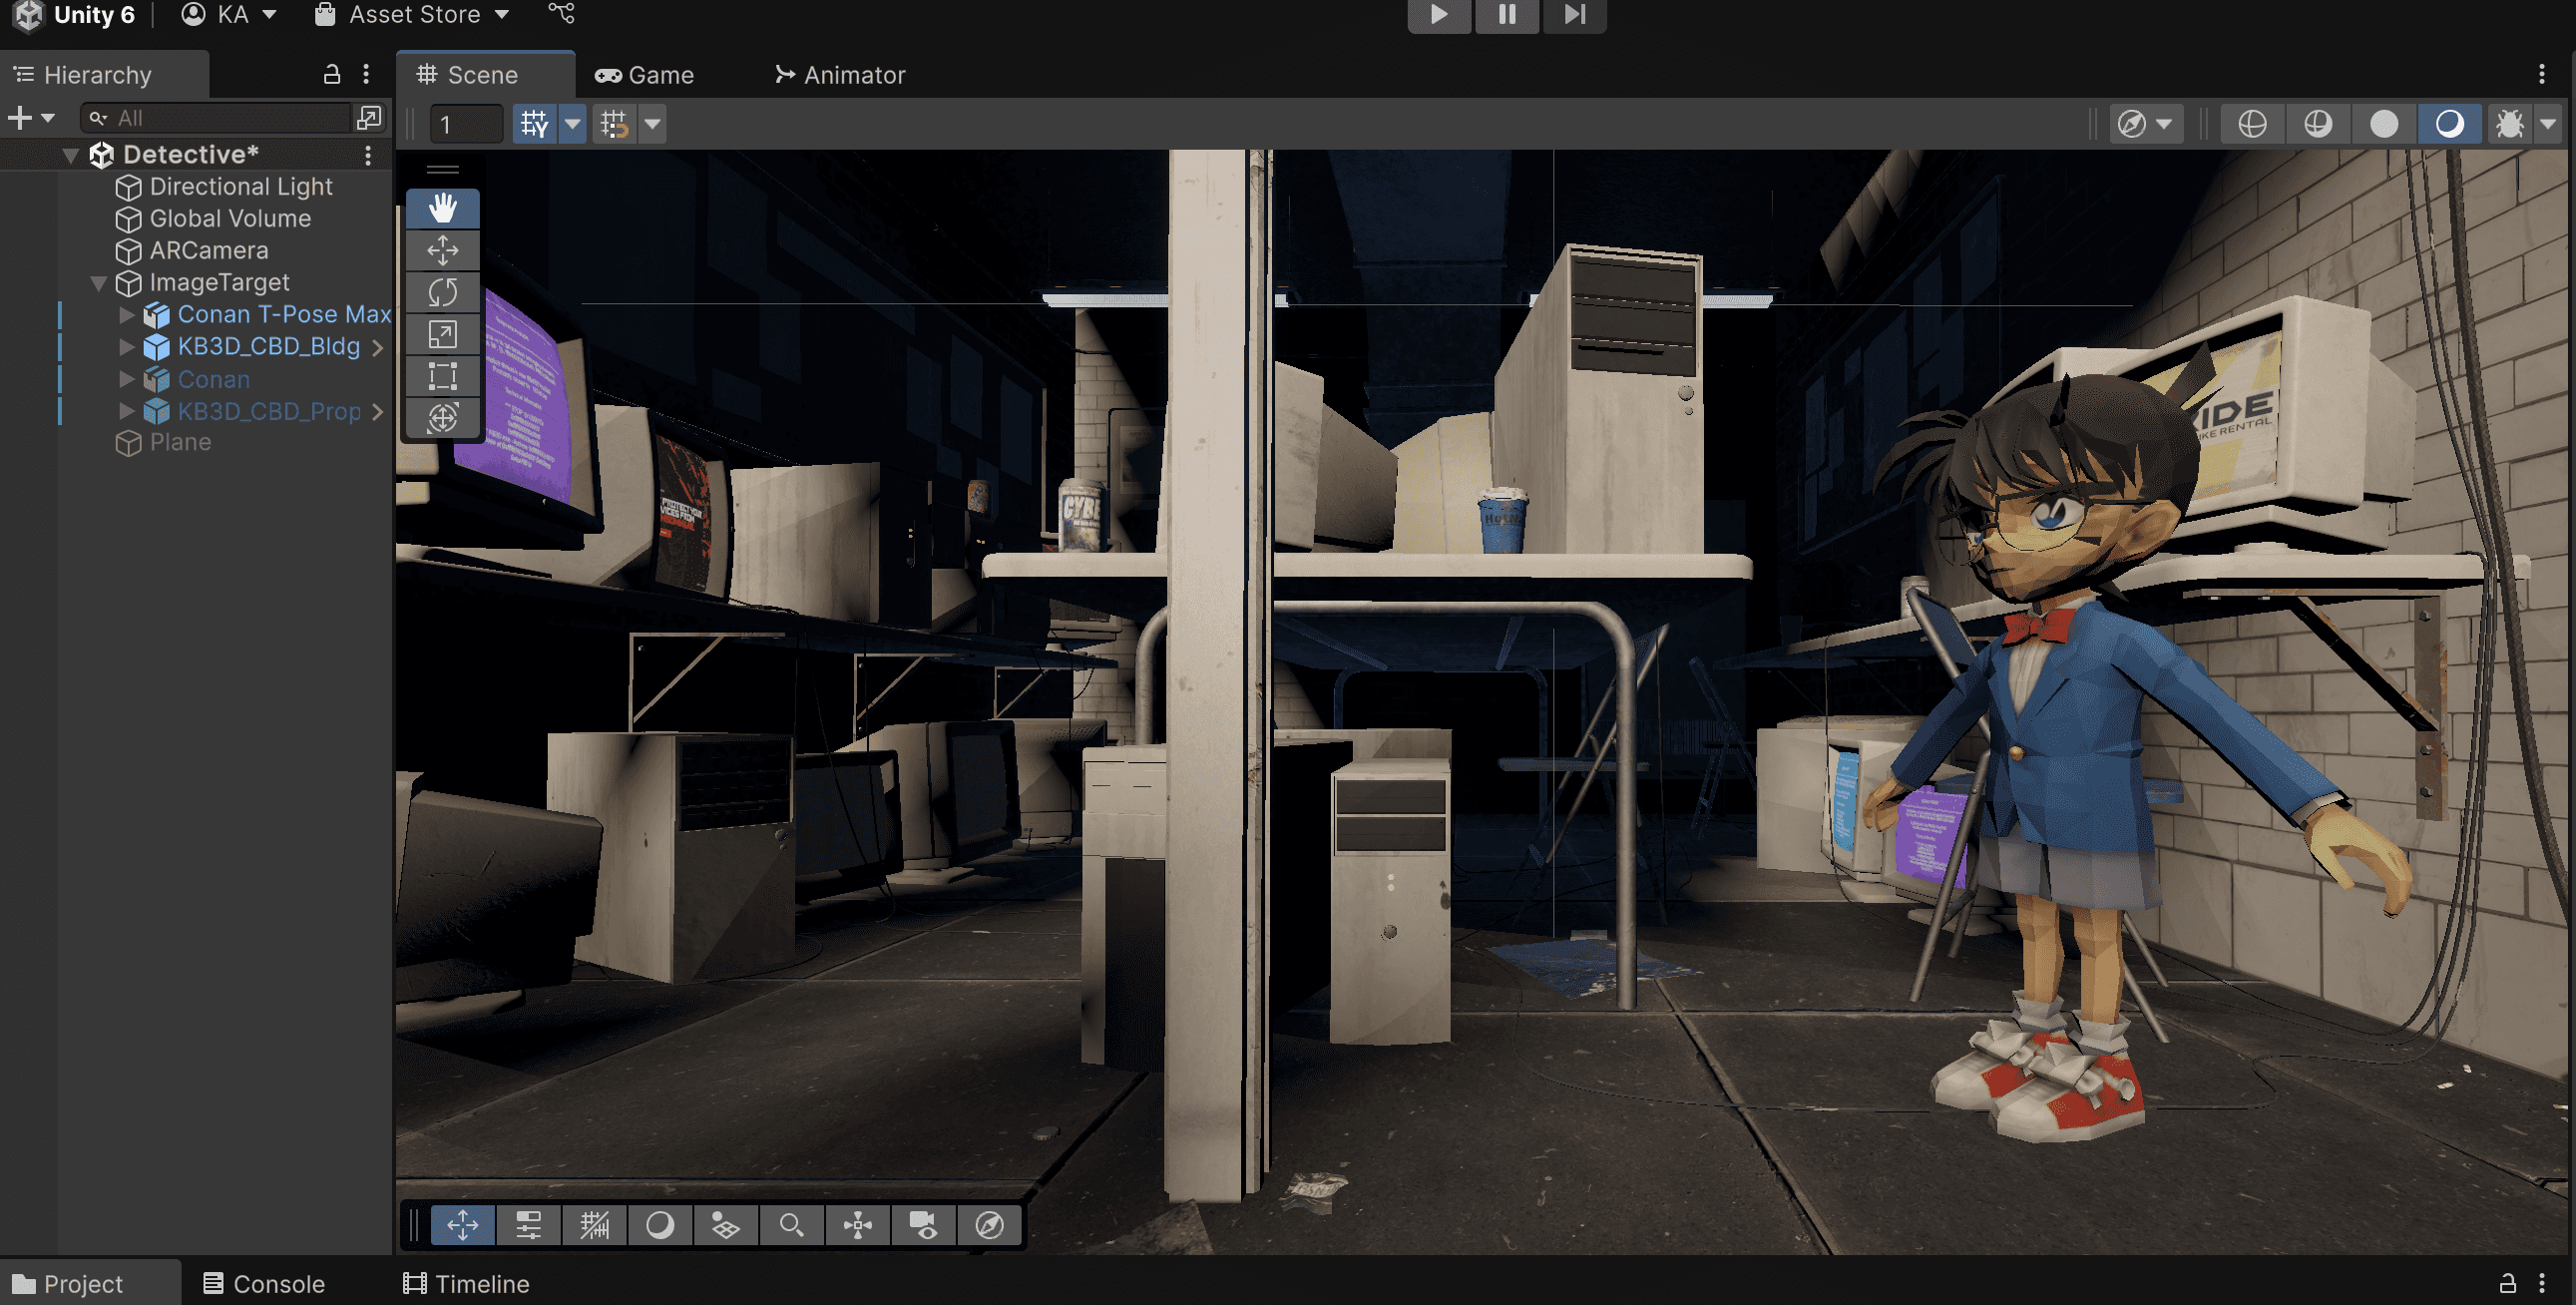Click the scene search-by-type icon in Hierarchy
The height and width of the screenshot is (1305, 2576).
click(369, 118)
